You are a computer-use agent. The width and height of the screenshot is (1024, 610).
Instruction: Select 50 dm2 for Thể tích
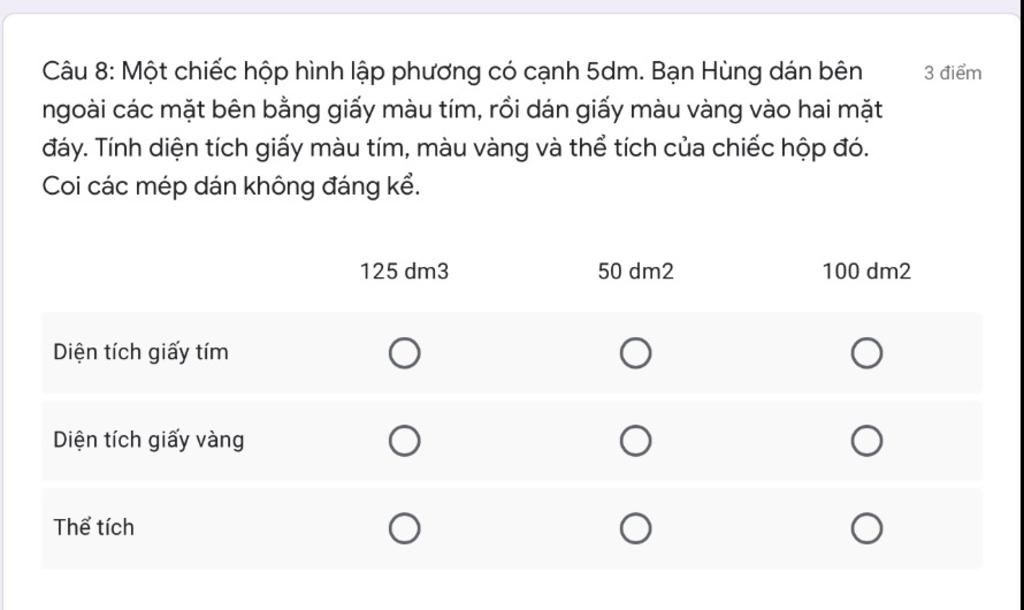tap(635, 528)
